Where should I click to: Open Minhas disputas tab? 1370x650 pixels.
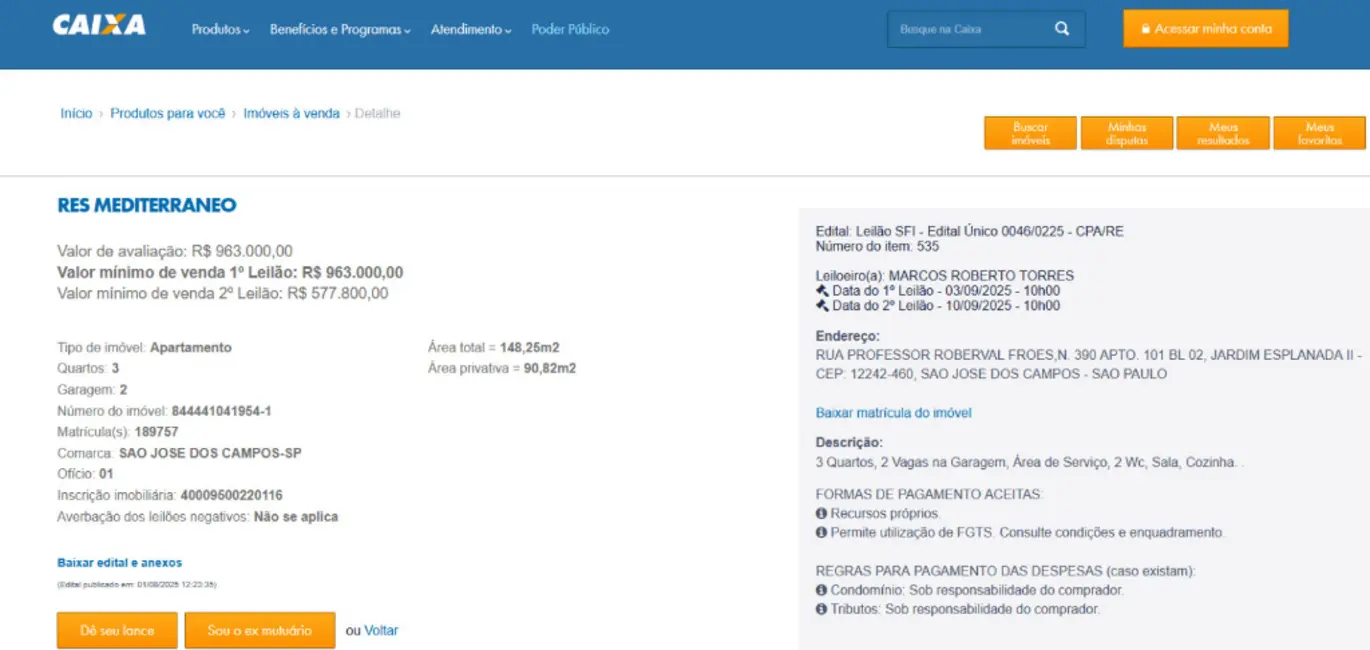coord(1127,134)
